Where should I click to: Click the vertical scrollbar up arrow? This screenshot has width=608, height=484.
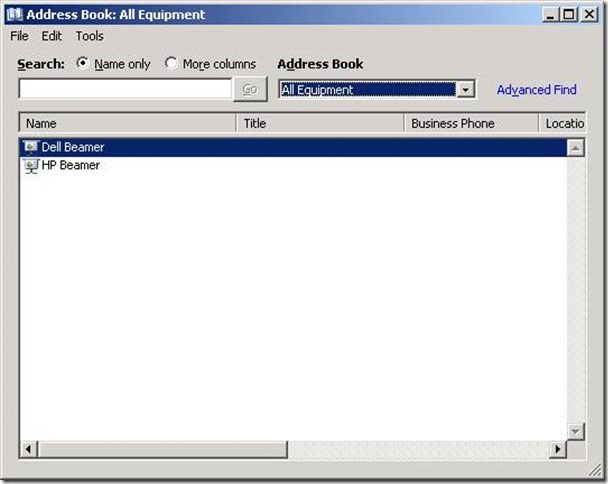(575, 148)
